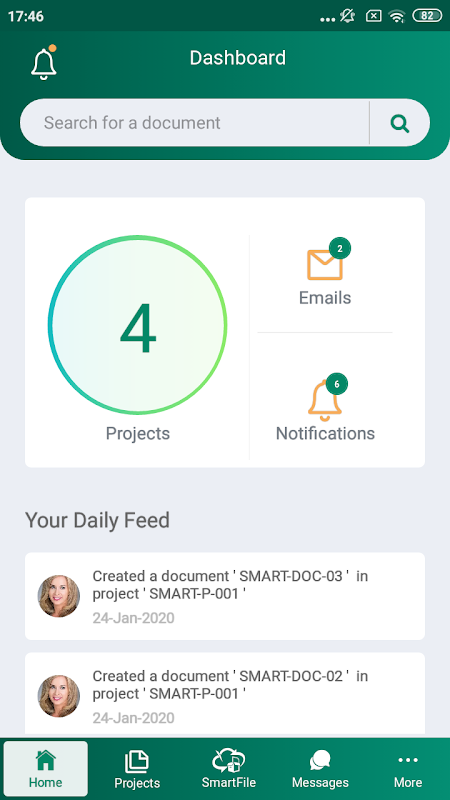Tap the notifications badge showing 6
The height and width of the screenshot is (800, 450).
[336, 384]
